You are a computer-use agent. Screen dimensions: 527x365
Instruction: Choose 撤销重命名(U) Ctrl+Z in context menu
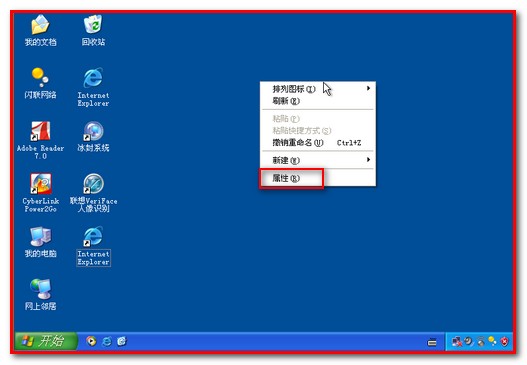tap(318, 143)
